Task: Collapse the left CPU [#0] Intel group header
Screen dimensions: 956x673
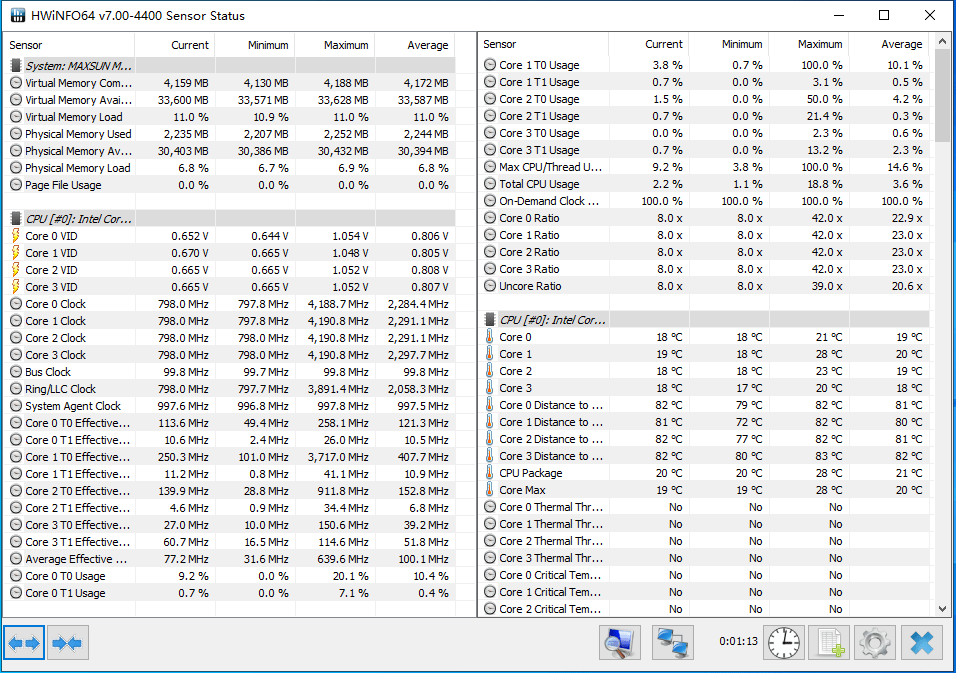Action: tap(71, 219)
